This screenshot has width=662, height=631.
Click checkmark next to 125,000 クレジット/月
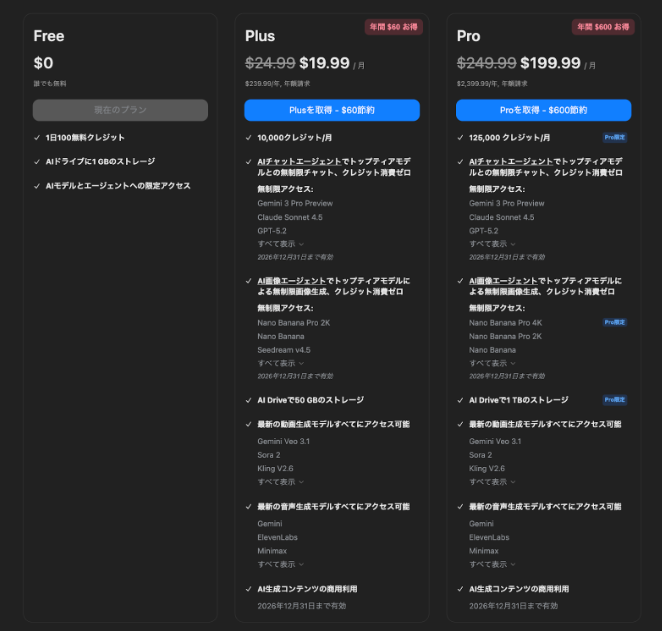460,138
